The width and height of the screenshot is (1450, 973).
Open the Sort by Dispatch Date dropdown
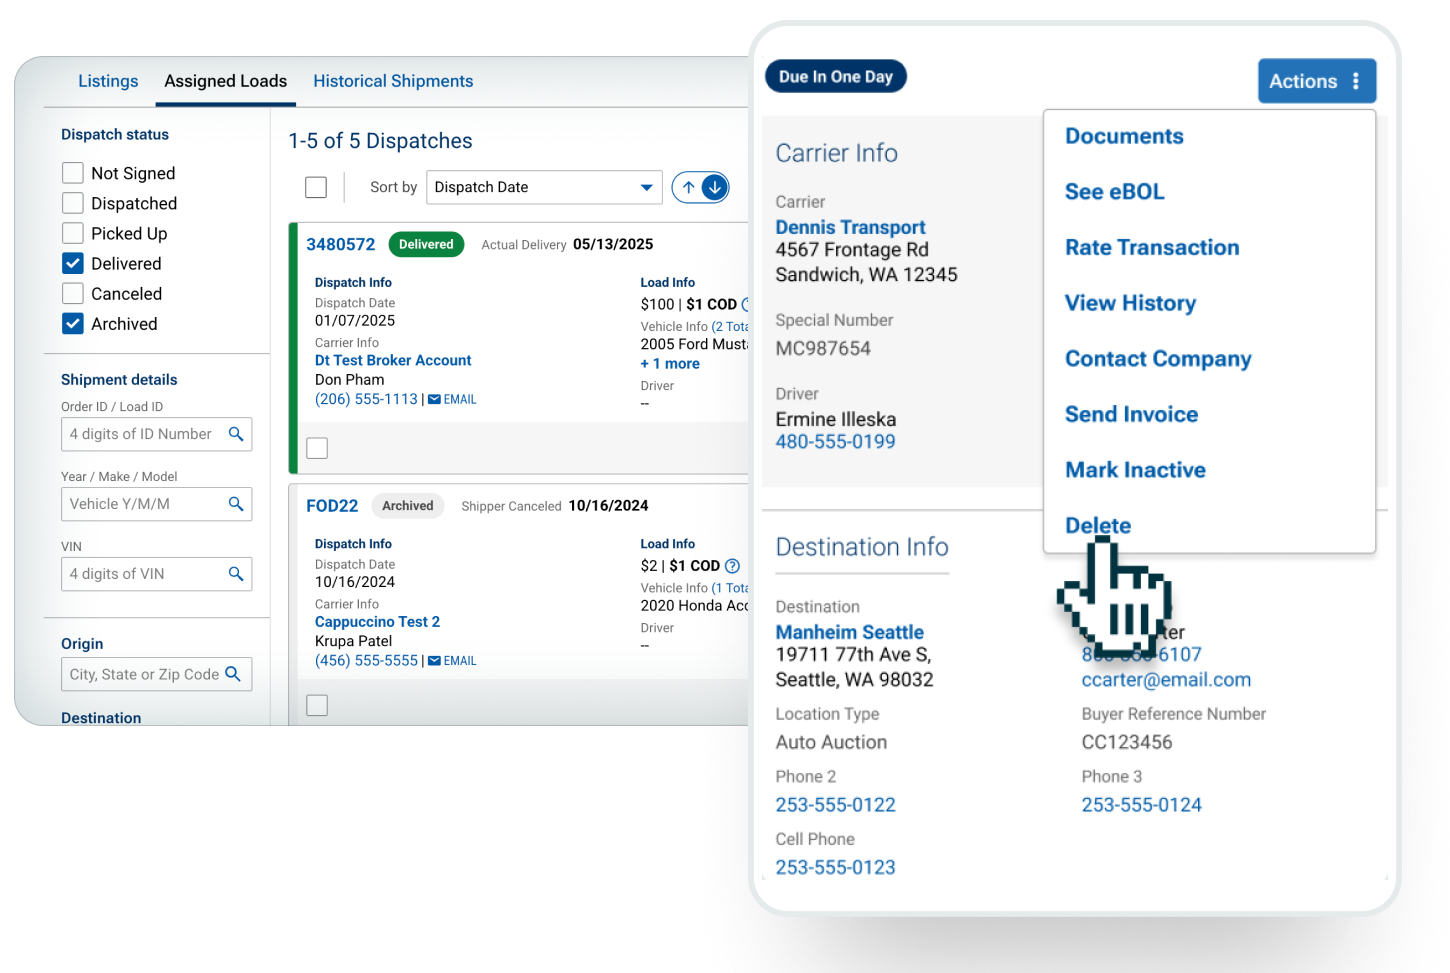point(544,187)
